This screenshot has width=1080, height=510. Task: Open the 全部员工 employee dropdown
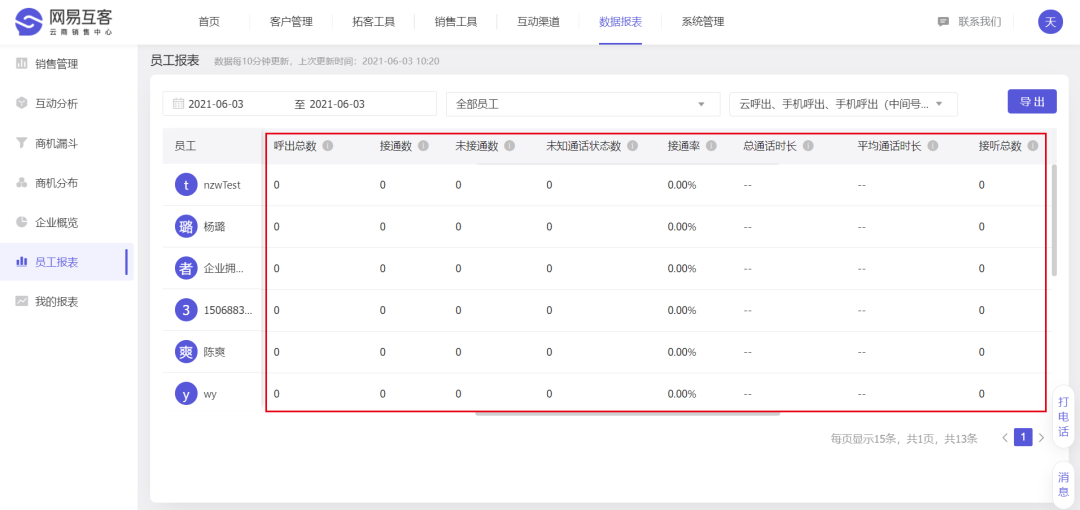click(x=582, y=104)
